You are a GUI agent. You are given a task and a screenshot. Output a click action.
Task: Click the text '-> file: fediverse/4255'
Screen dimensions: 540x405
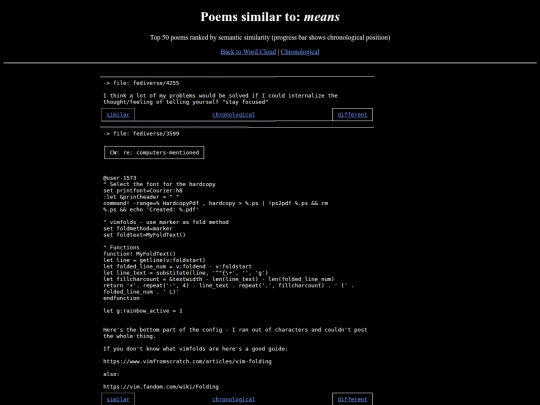pos(141,83)
